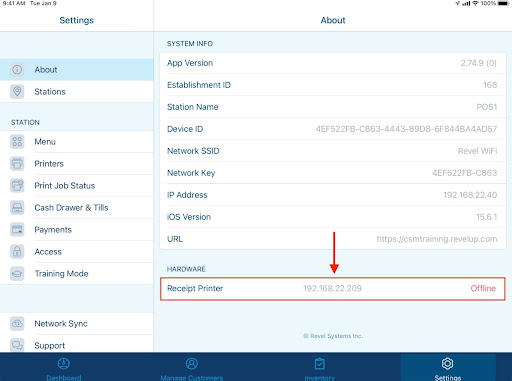The image size is (512, 381).
Task: Click the Inventory clipboard icon
Action: pos(320,363)
